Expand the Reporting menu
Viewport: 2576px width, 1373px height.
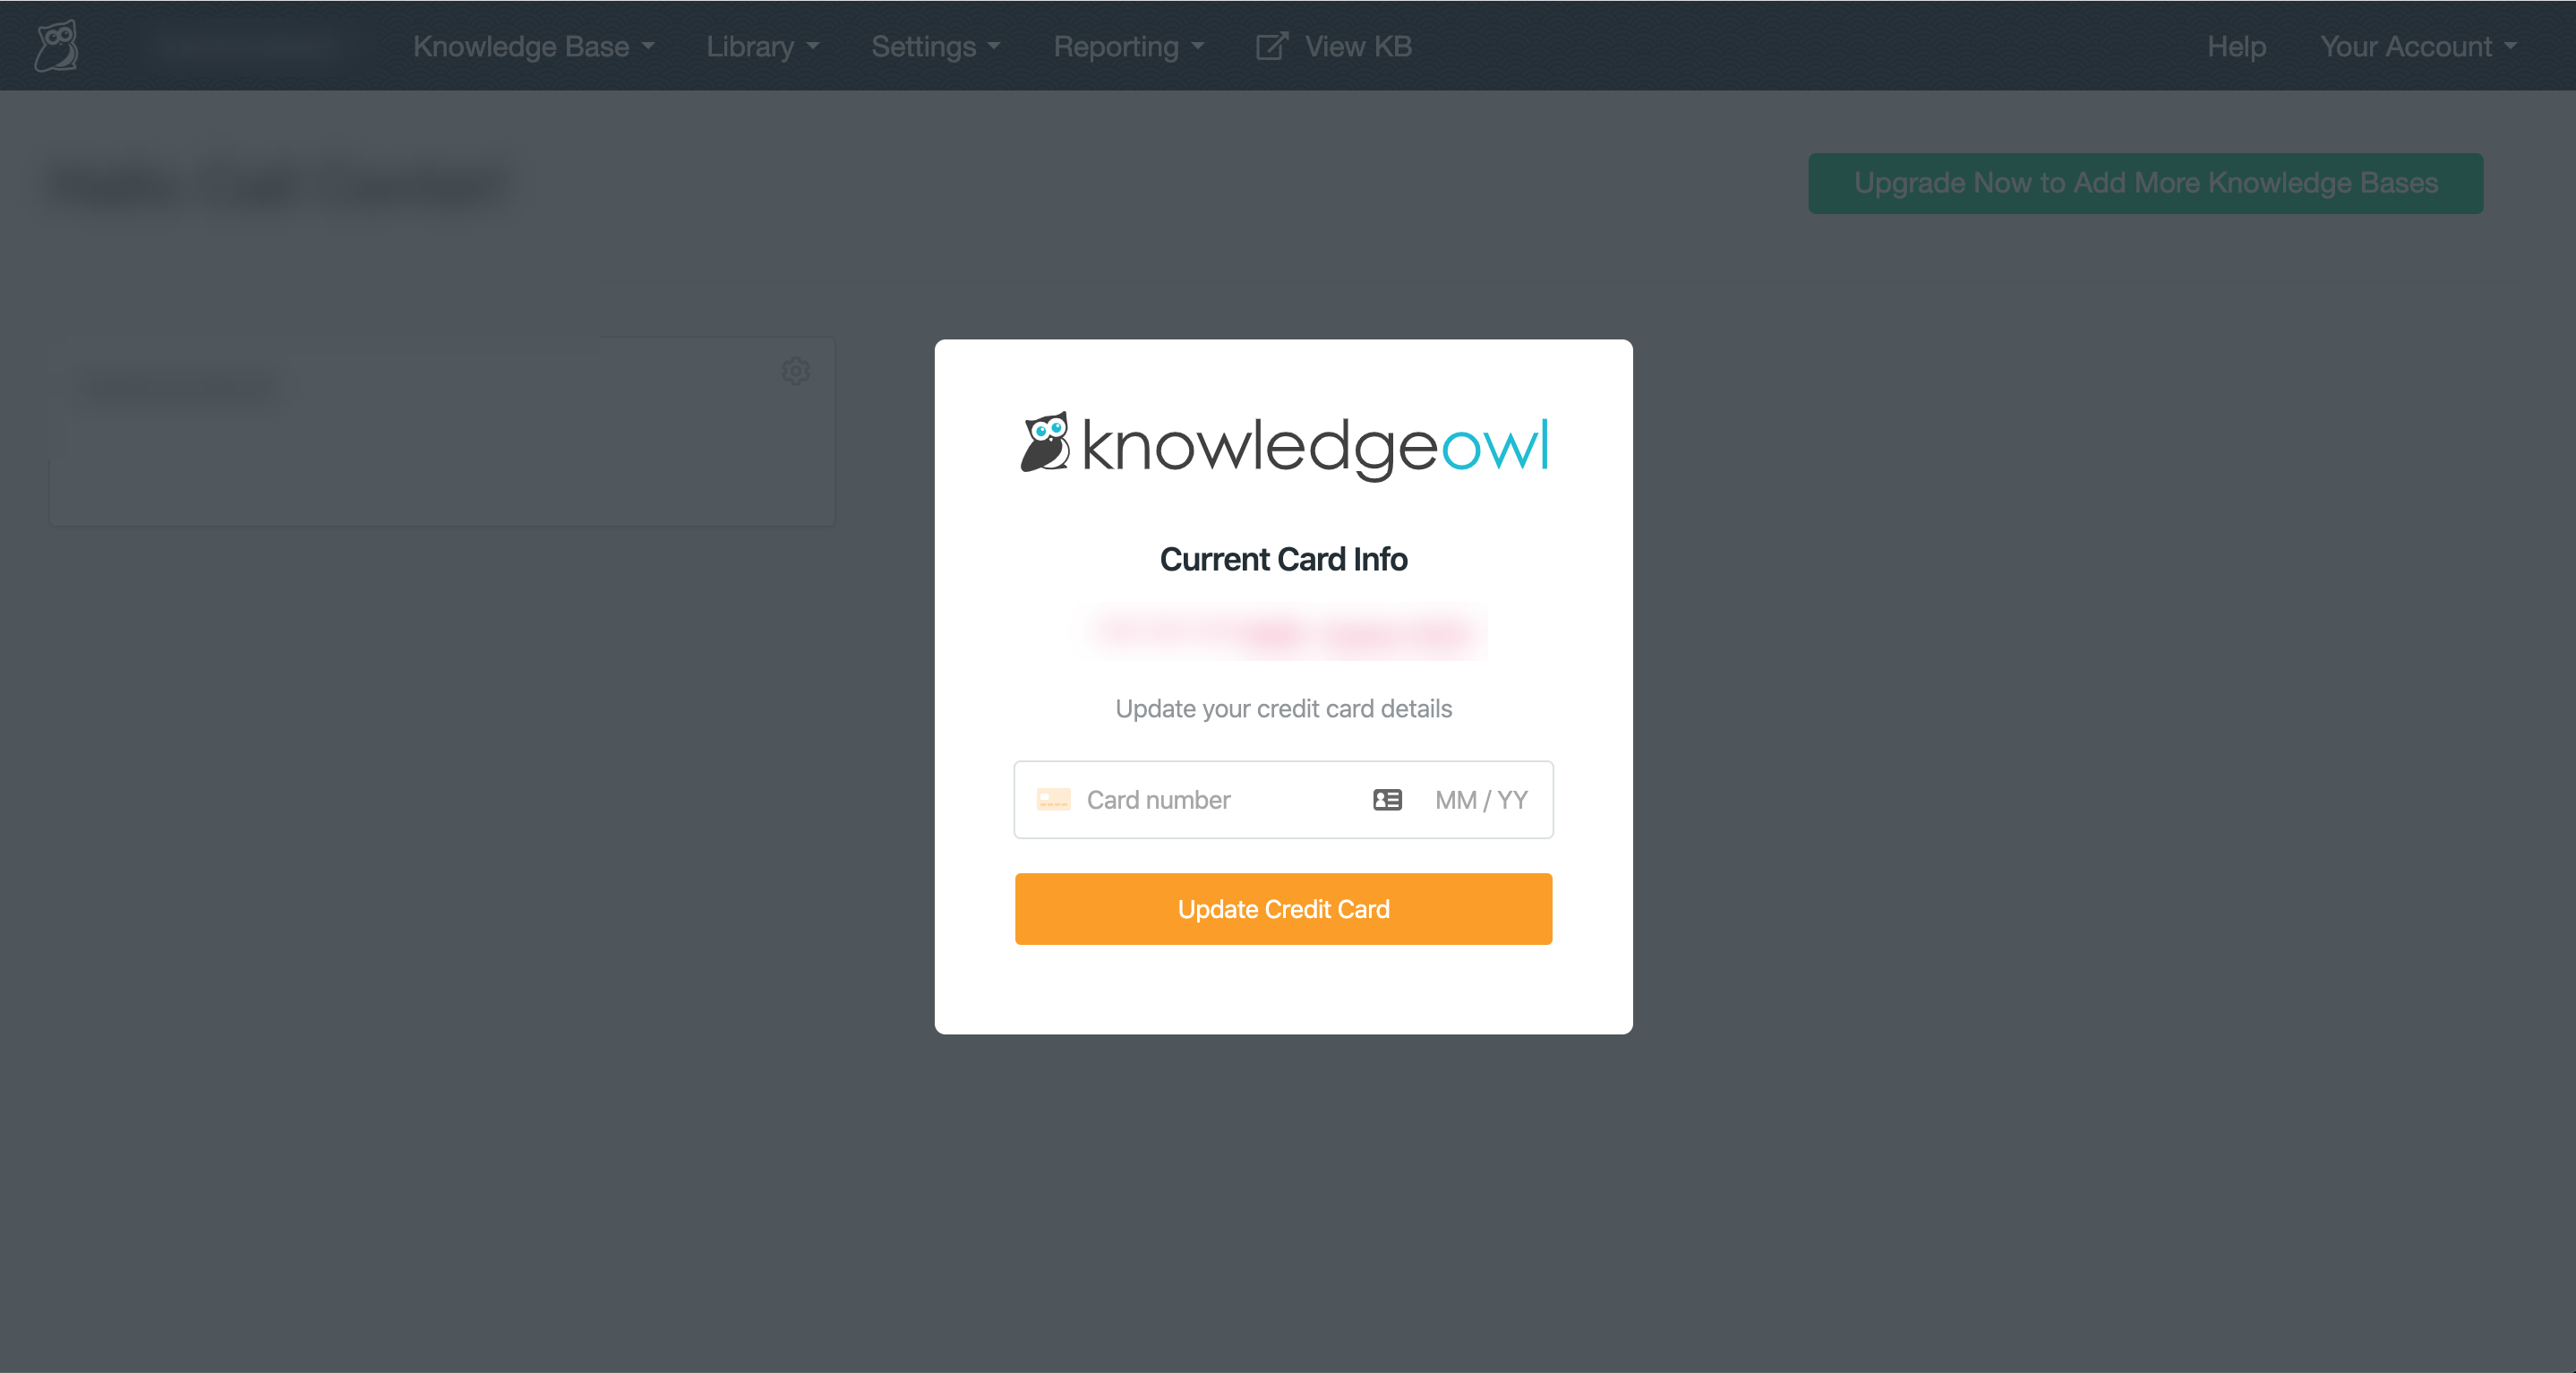(1128, 46)
